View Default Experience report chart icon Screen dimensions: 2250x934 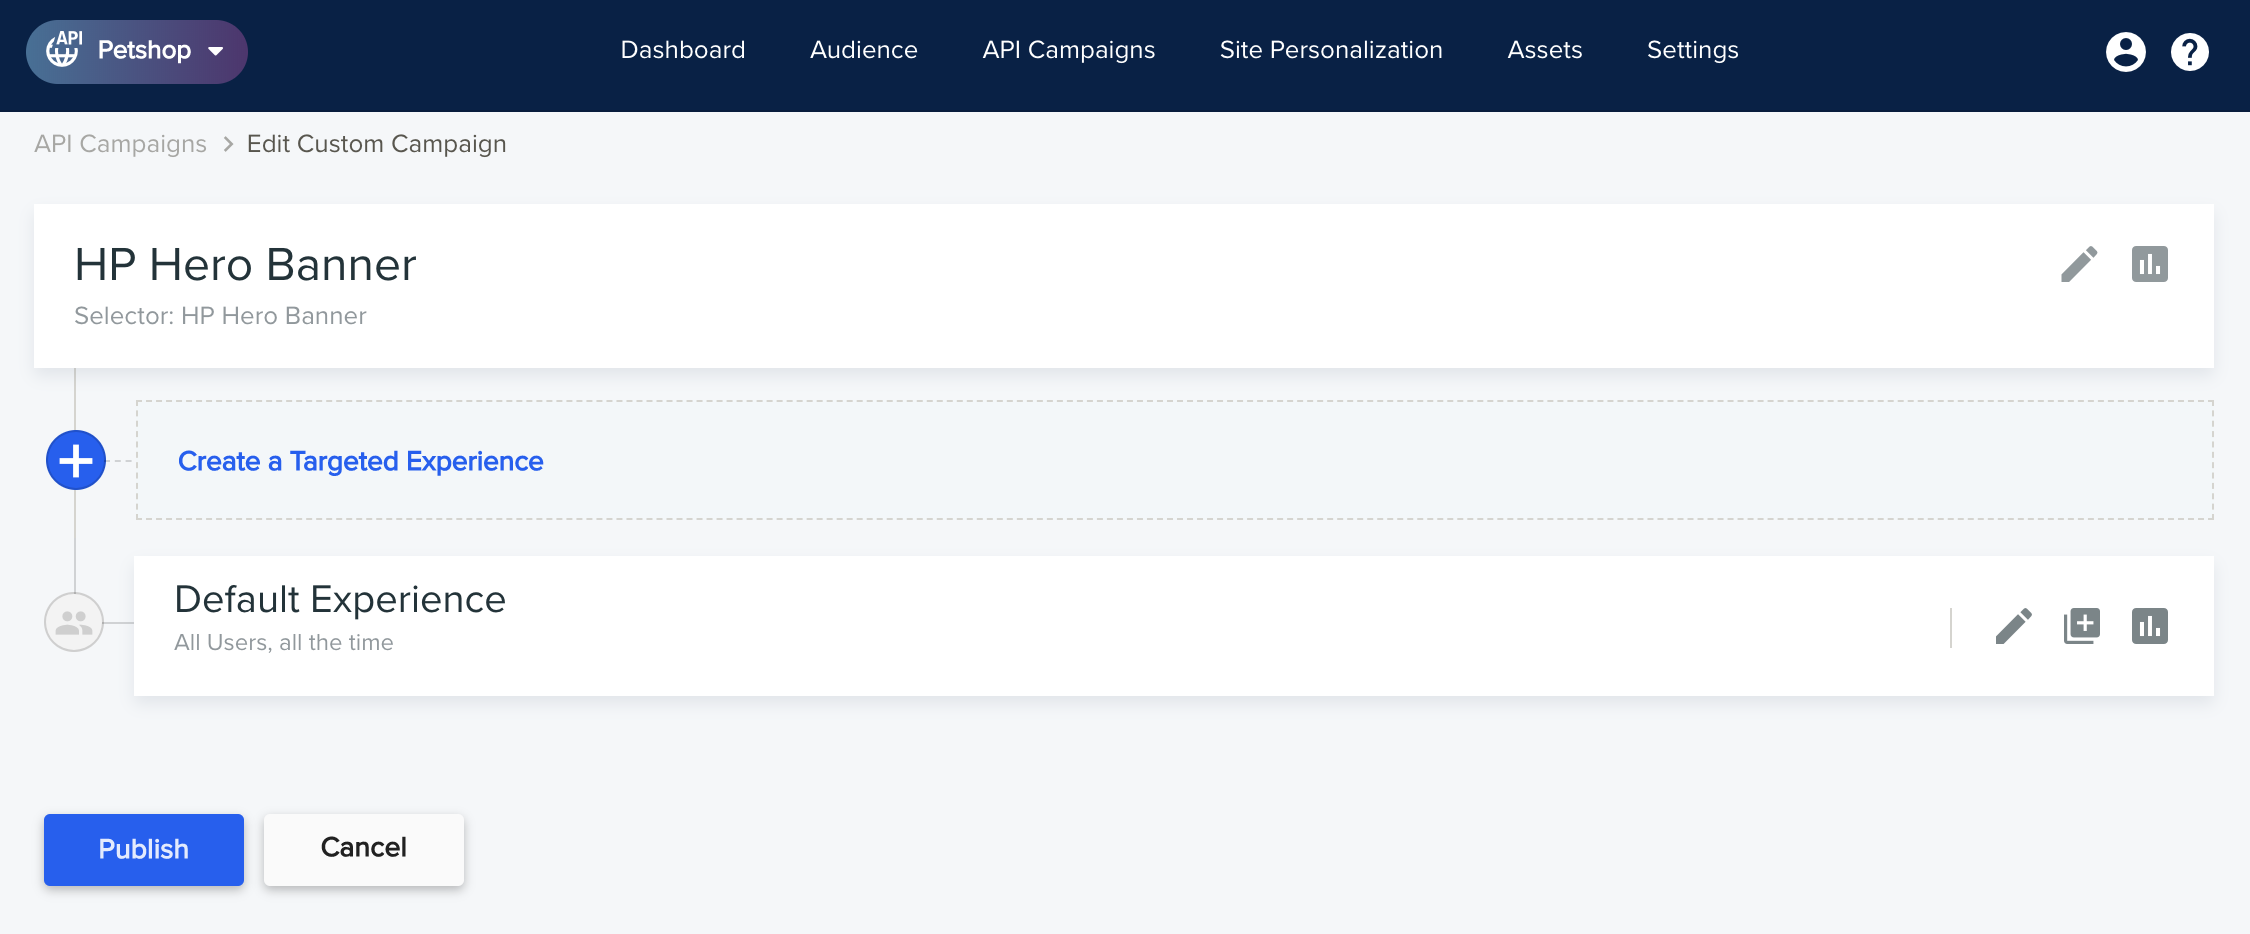[x=2150, y=626]
